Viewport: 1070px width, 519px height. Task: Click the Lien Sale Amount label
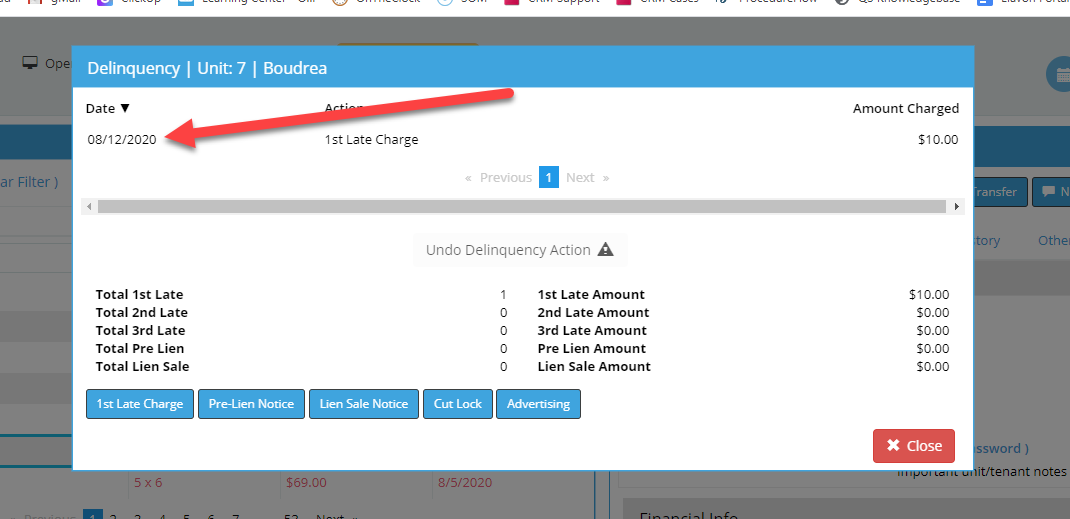(594, 366)
